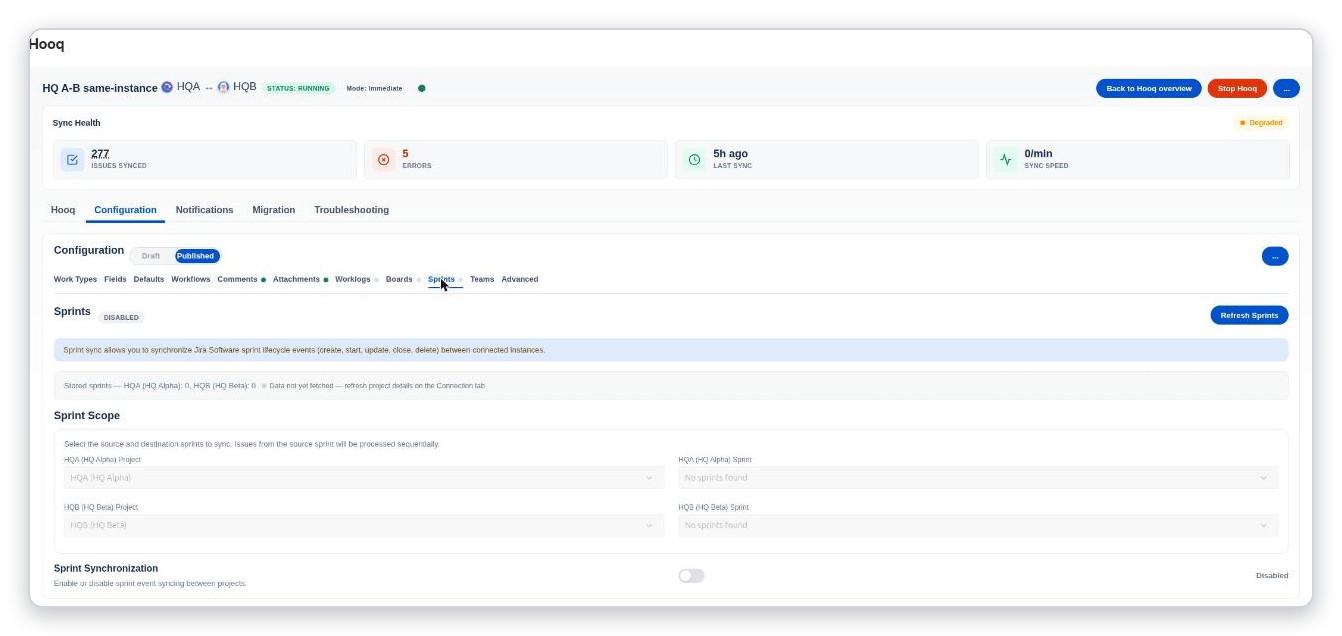Screen dimensions: 1342x636
Task: Switch configuration view to Draft
Action: pyautogui.click(x=151, y=256)
